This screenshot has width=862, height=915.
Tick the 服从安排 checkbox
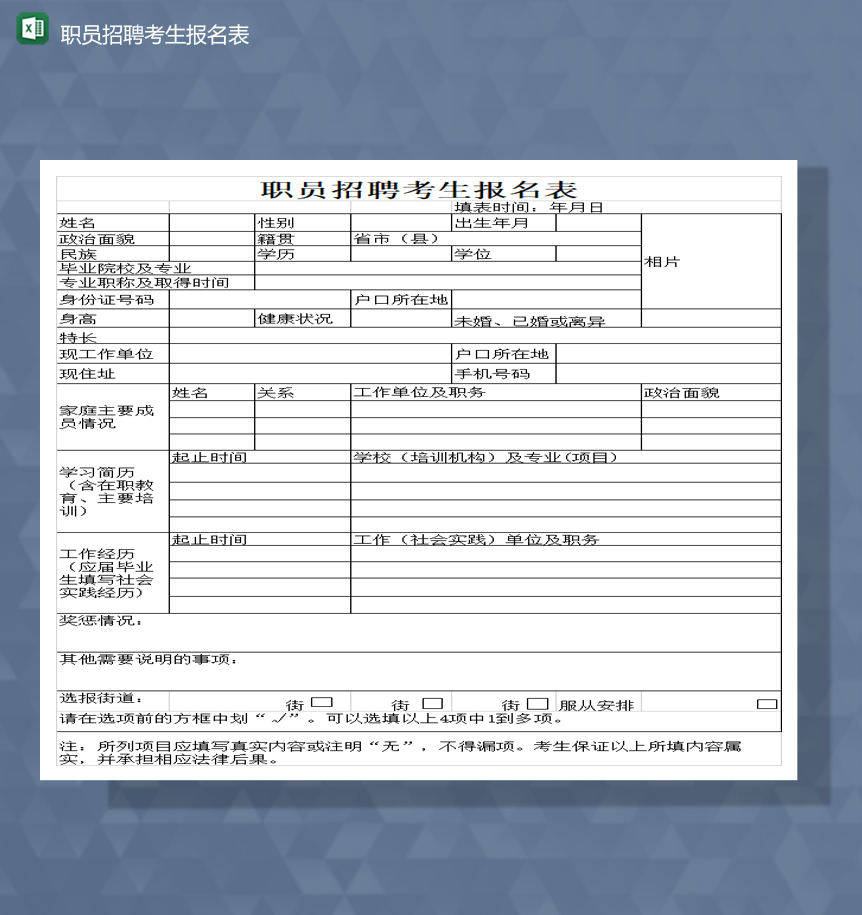768,703
